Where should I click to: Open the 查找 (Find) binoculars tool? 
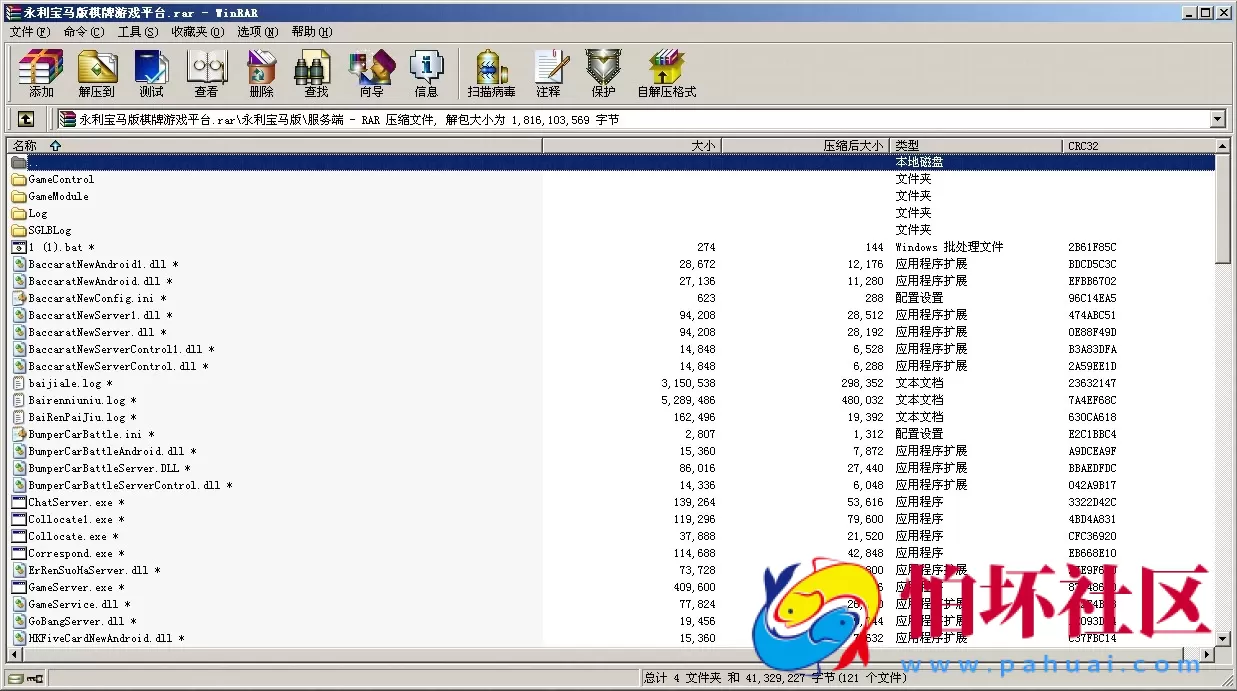tap(316, 74)
